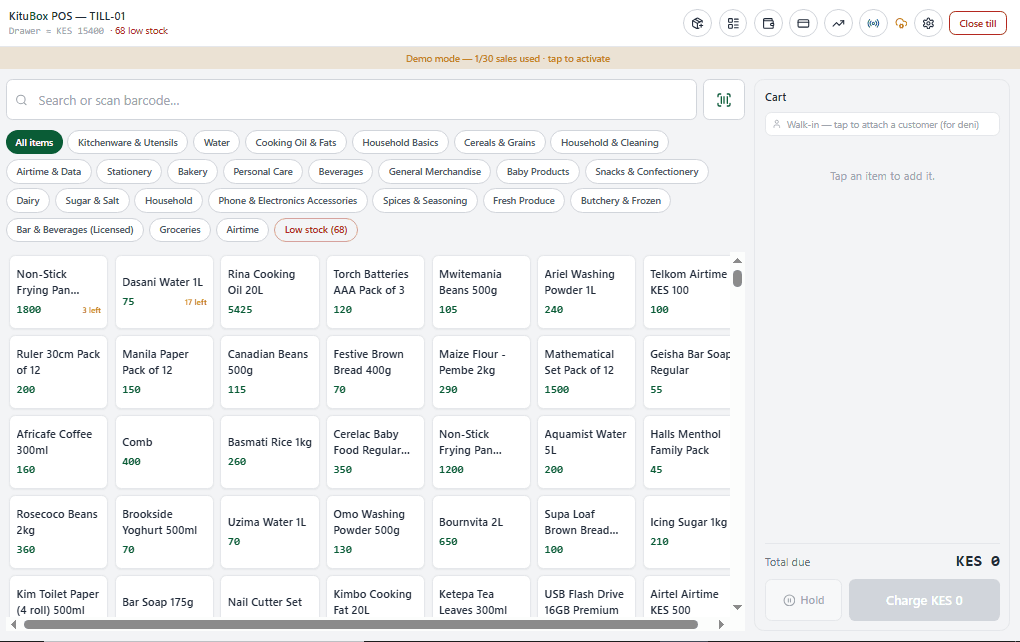This screenshot has height=642, width=1020.
Task: Select the All items category
Action: click(x=34, y=142)
